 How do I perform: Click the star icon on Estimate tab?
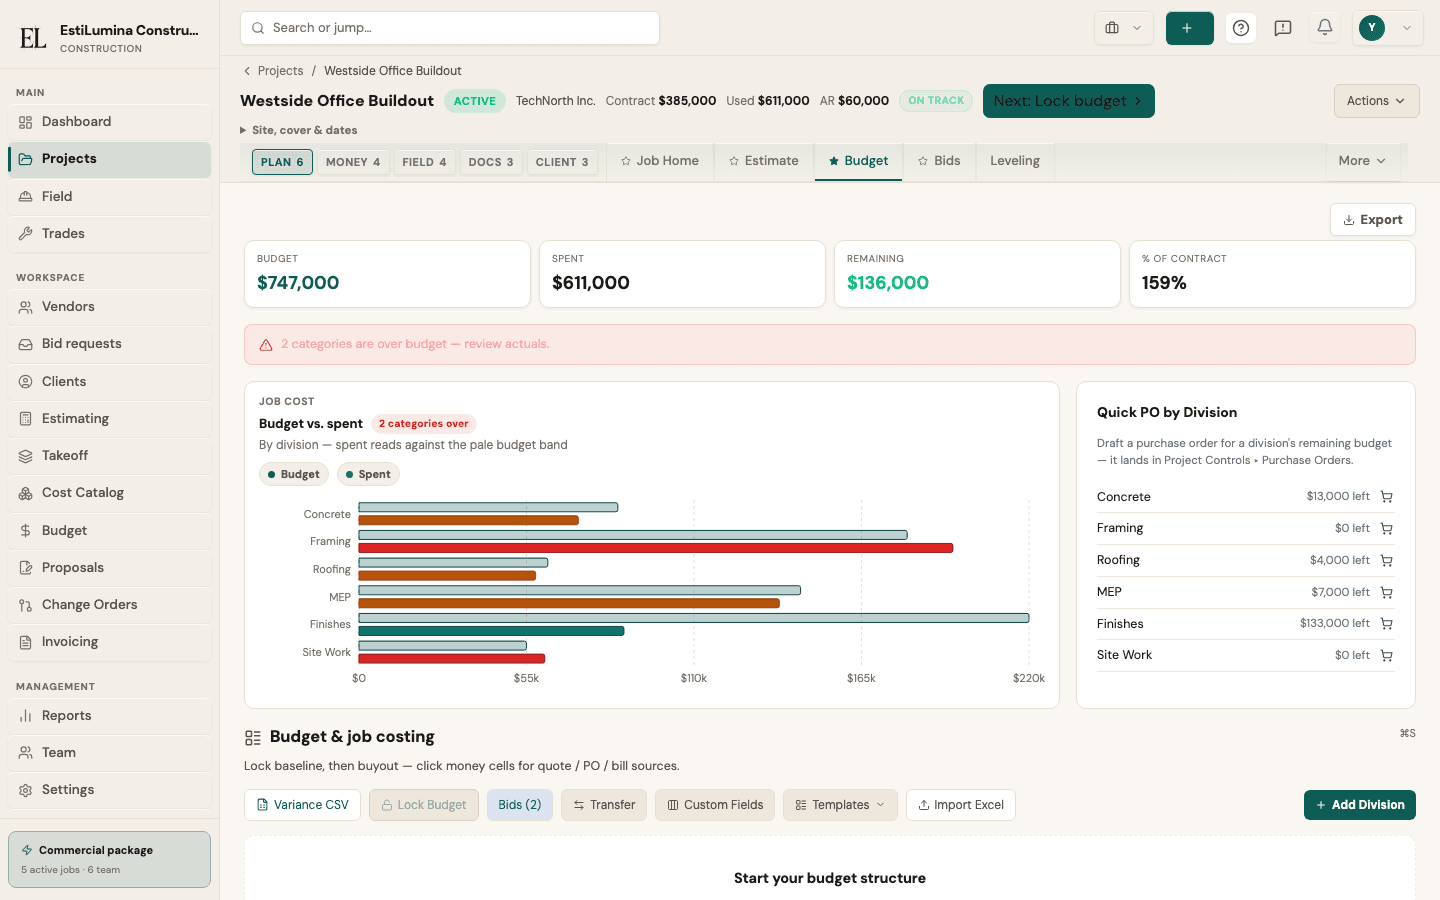pyautogui.click(x=734, y=161)
